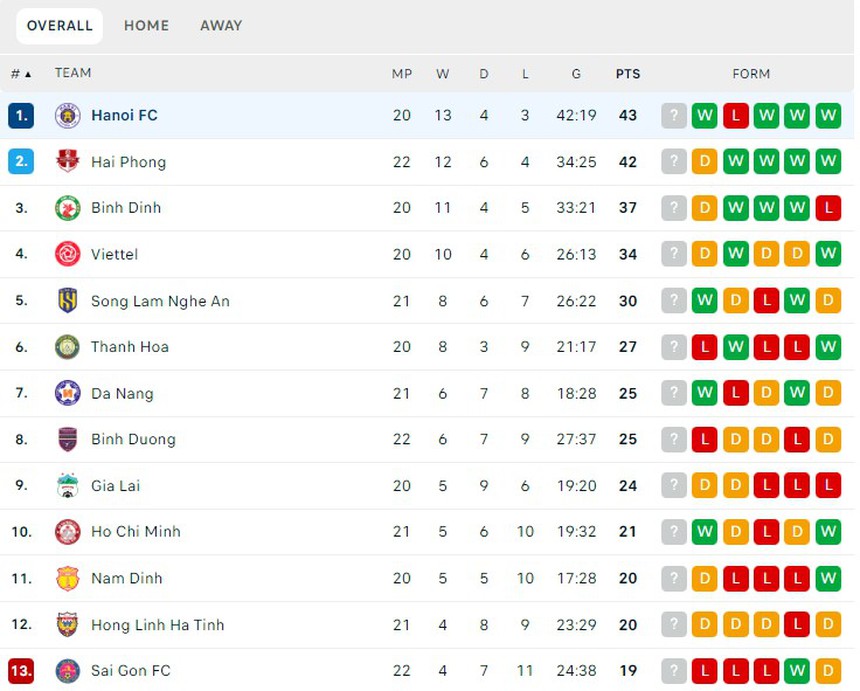Select the Thanh Hoa club badge

tap(66, 347)
